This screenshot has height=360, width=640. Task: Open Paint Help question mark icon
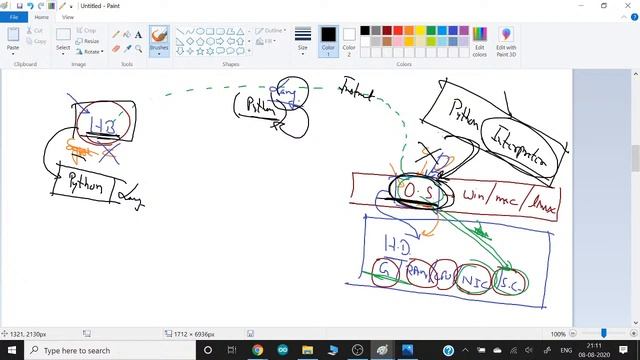tap(634, 17)
